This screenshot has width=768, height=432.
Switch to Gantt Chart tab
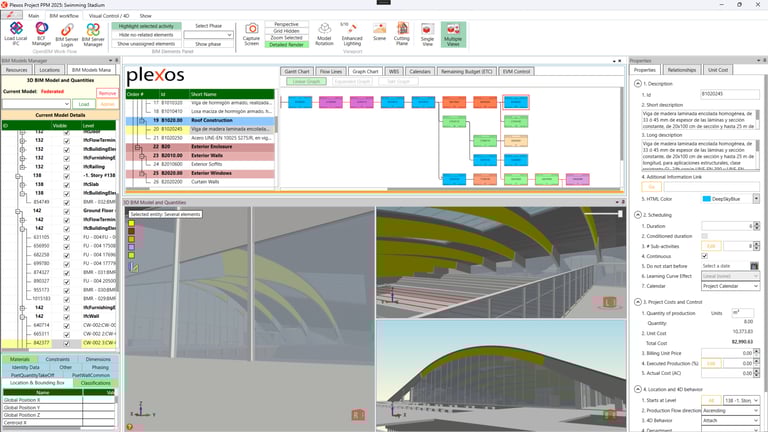click(297, 72)
